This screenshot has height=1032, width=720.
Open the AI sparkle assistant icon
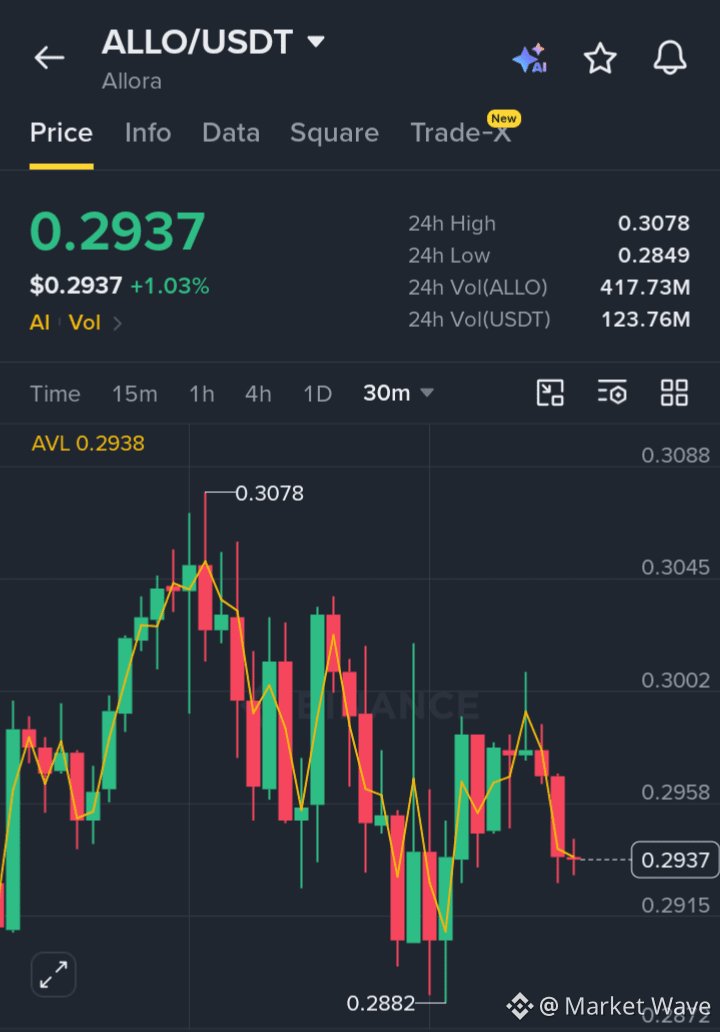(530, 59)
